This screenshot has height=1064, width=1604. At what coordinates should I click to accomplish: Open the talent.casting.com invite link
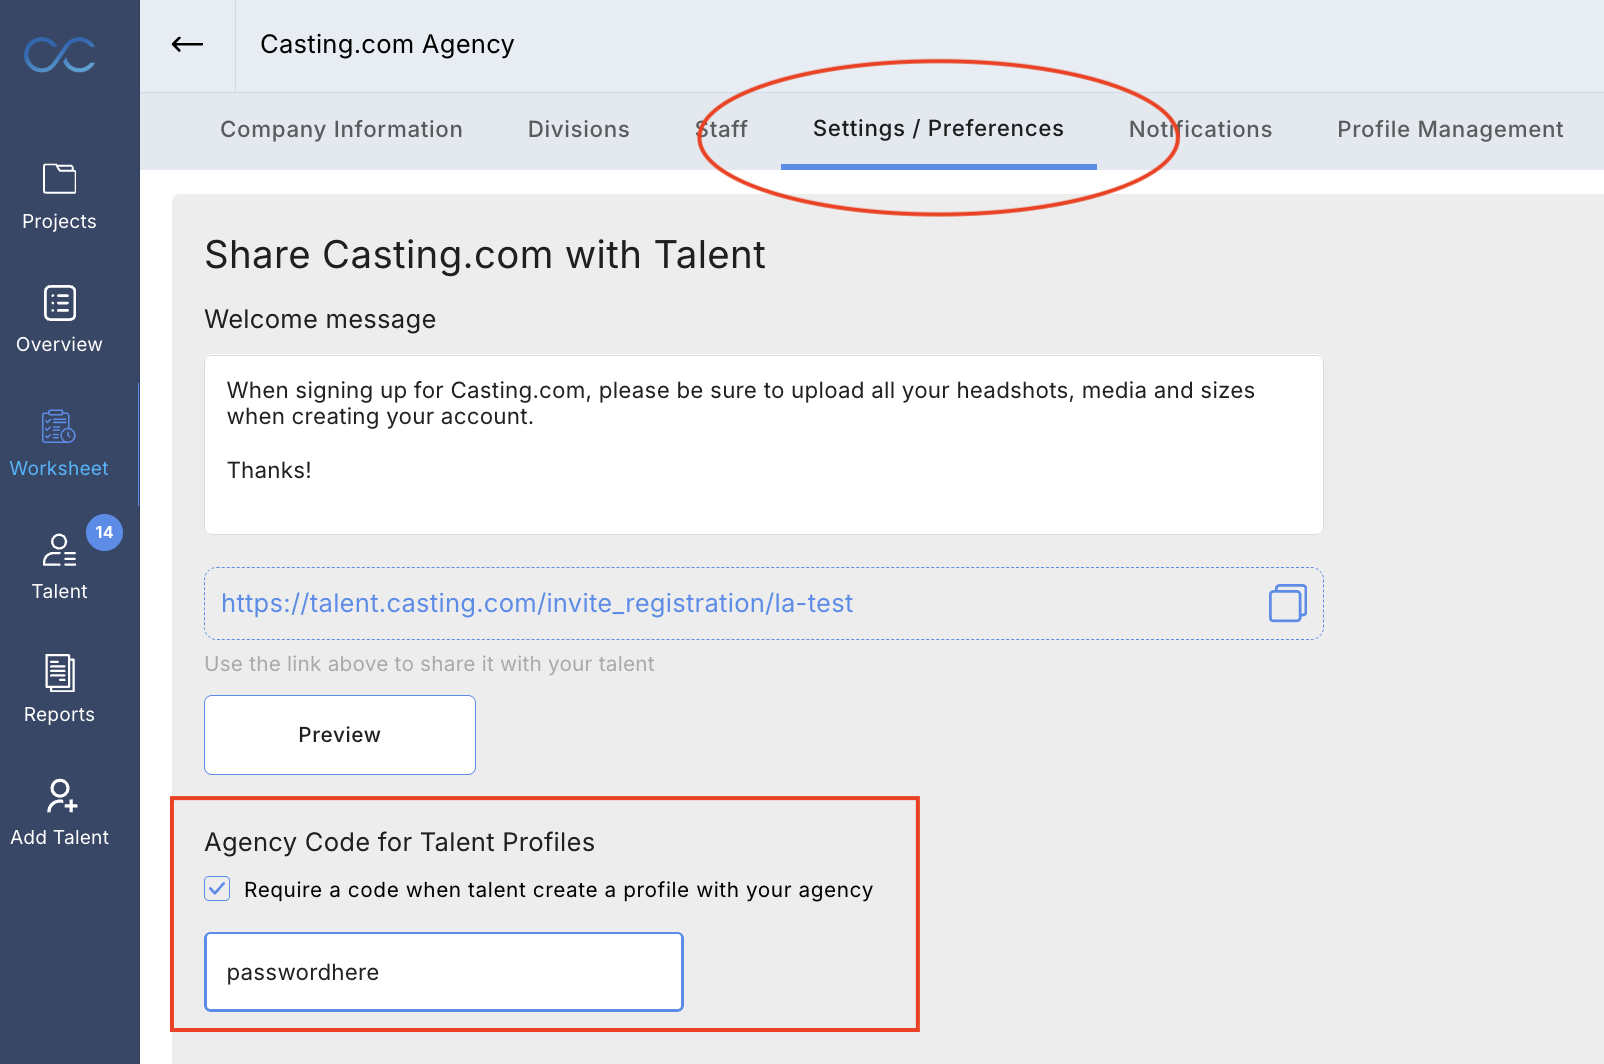click(537, 603)
